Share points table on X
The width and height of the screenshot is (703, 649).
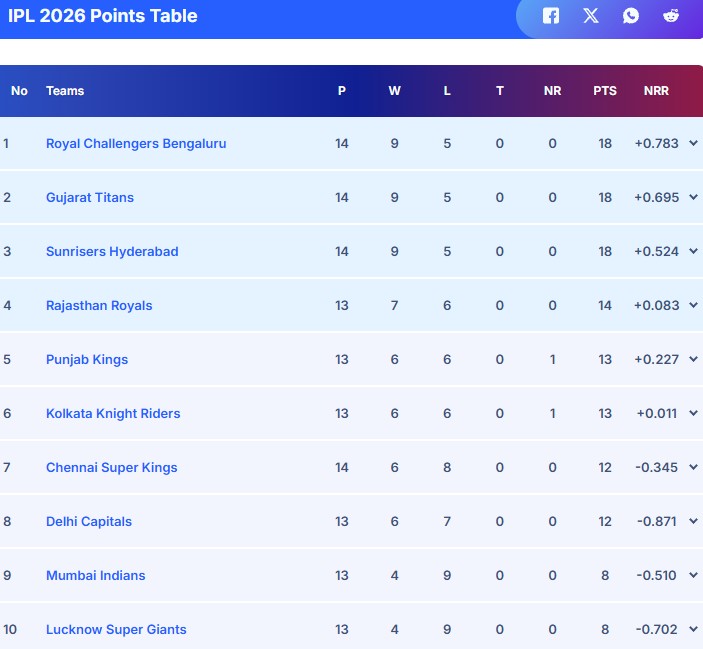(x=590, y=16)
